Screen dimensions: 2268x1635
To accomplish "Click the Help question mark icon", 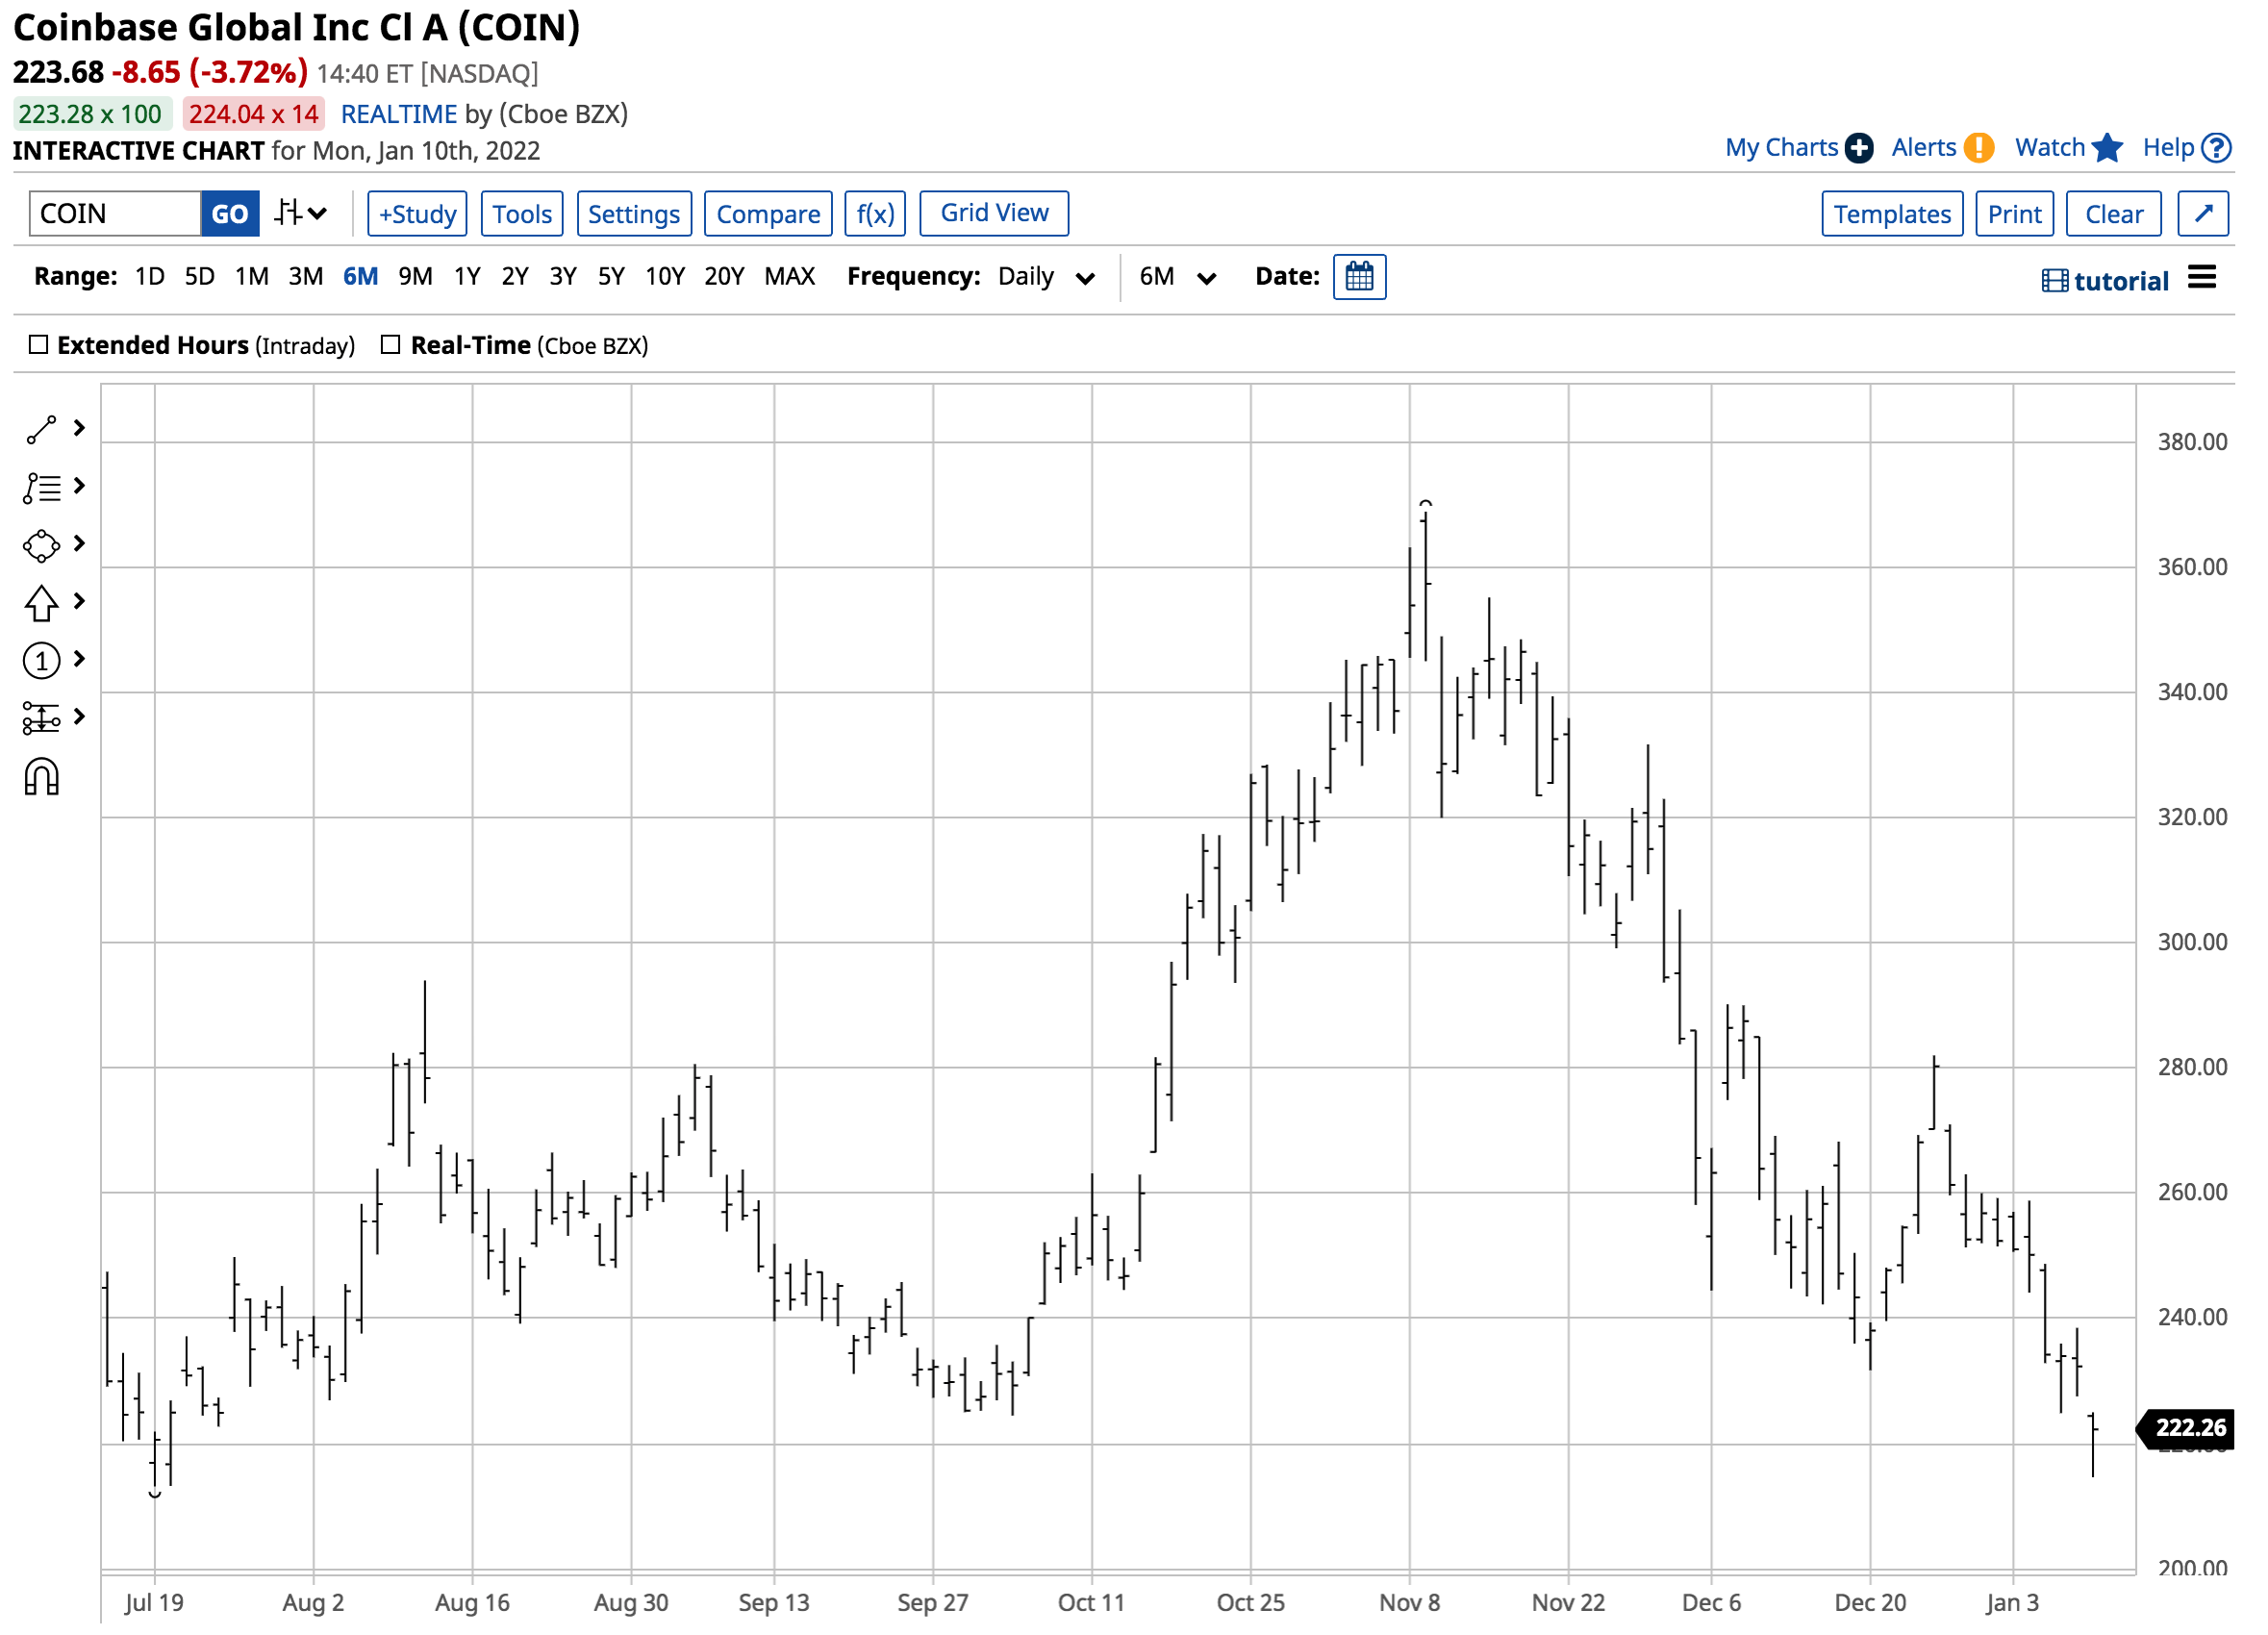I will point(2218,148).
